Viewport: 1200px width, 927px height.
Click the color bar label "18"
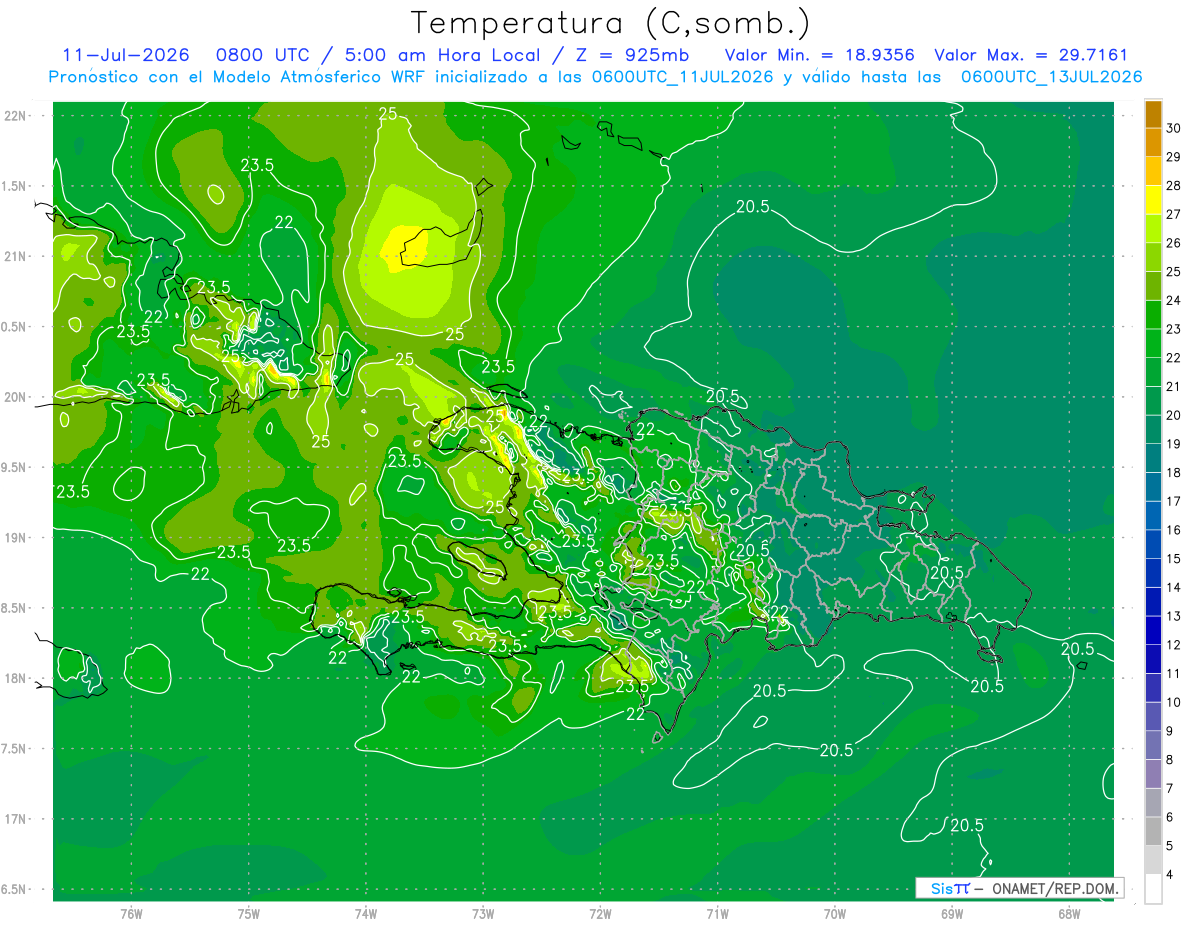(x=1173, y=472)
